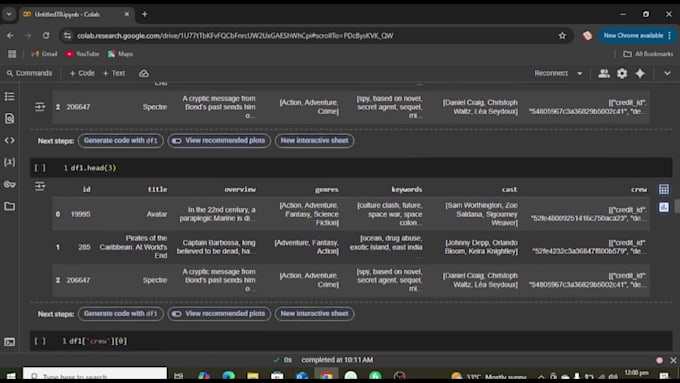This screenshot has height=383, width=680.
Task: Click lower View recommended plots button
Action: (x=219, y=314)
